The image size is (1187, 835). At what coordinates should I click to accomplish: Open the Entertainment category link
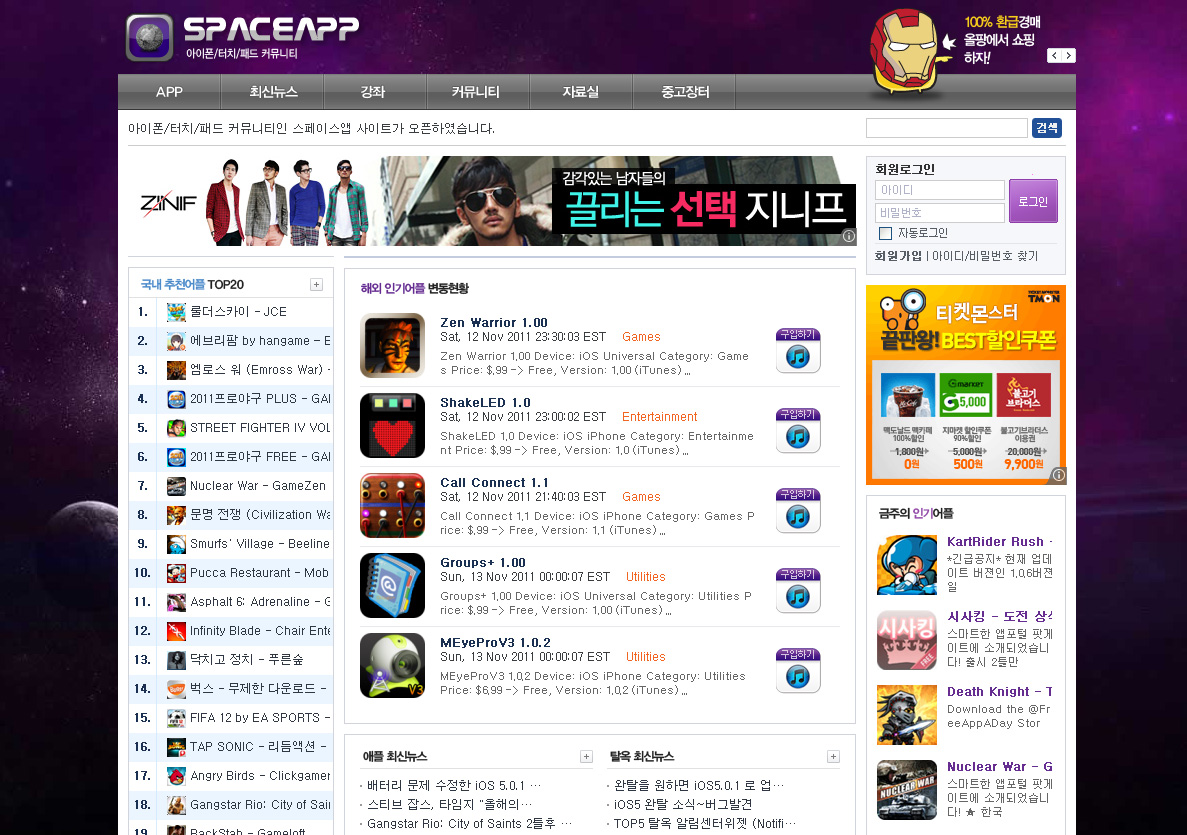[x=659, y=416]
